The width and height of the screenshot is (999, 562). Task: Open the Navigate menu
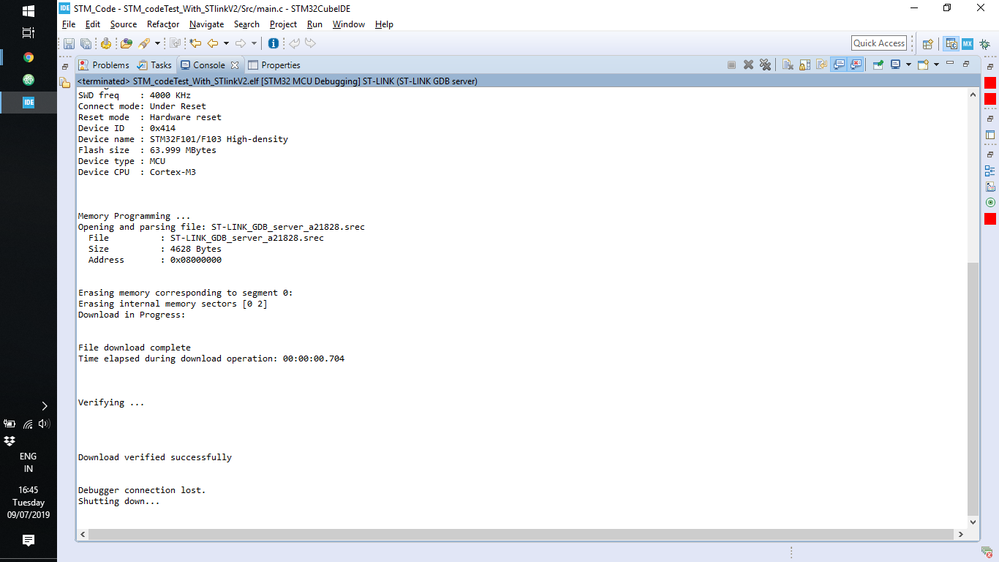(x=206, y=24)
